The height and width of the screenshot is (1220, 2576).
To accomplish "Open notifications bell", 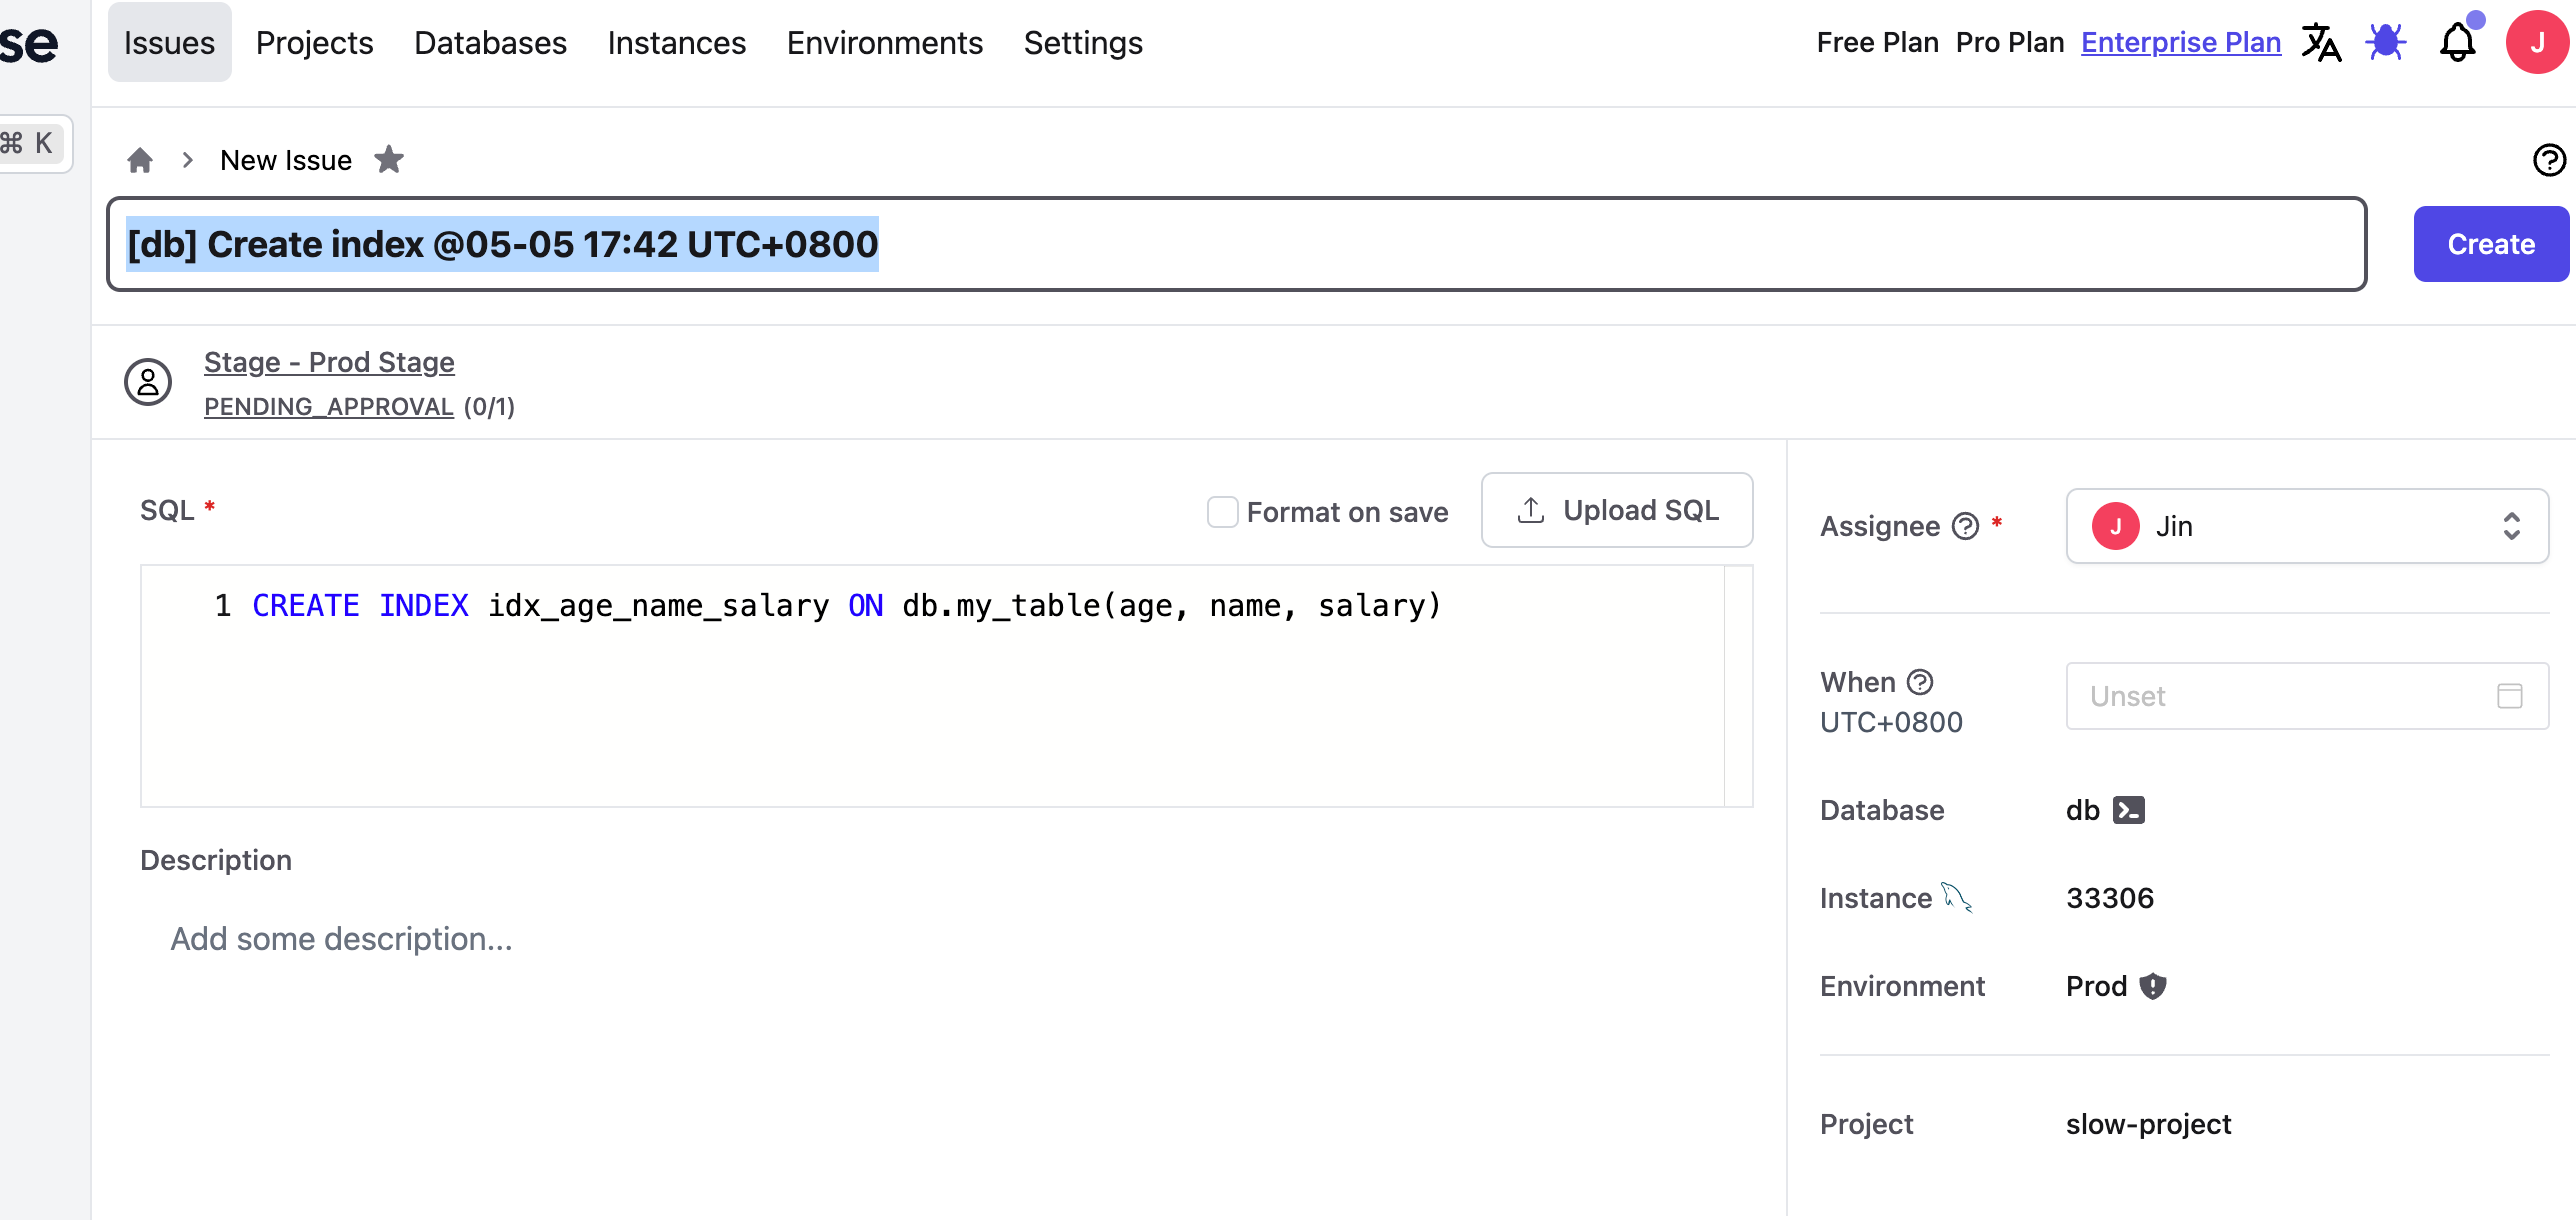I will coord(2457,43).
